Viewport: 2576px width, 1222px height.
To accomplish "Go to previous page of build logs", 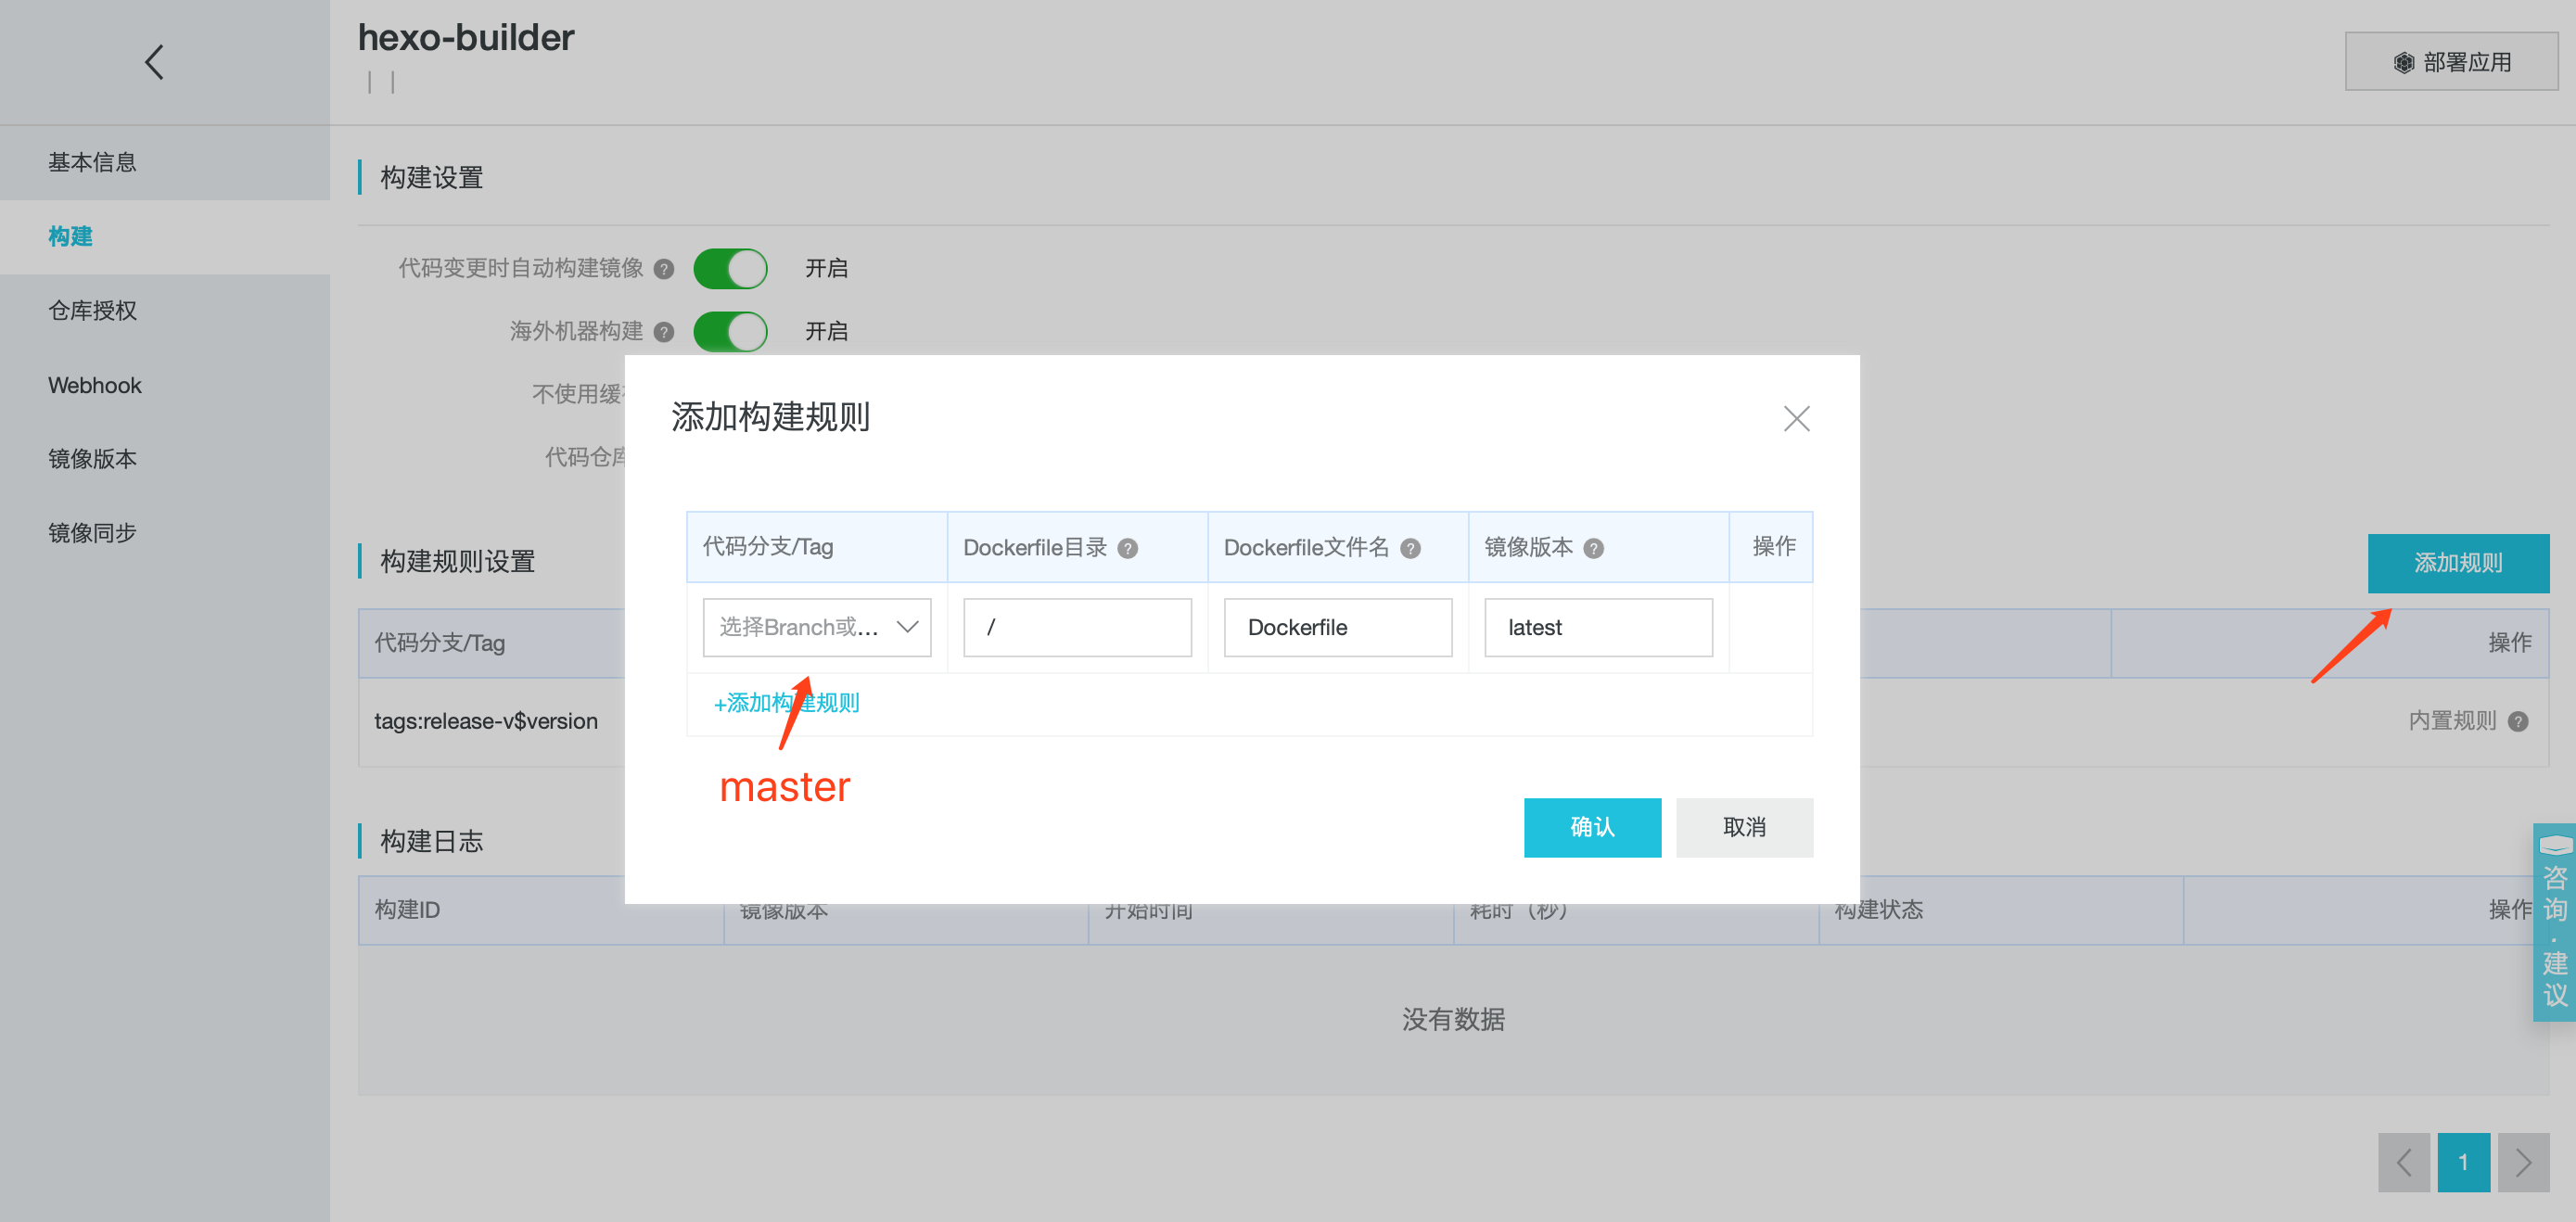I will [x=2403, y=1162].
